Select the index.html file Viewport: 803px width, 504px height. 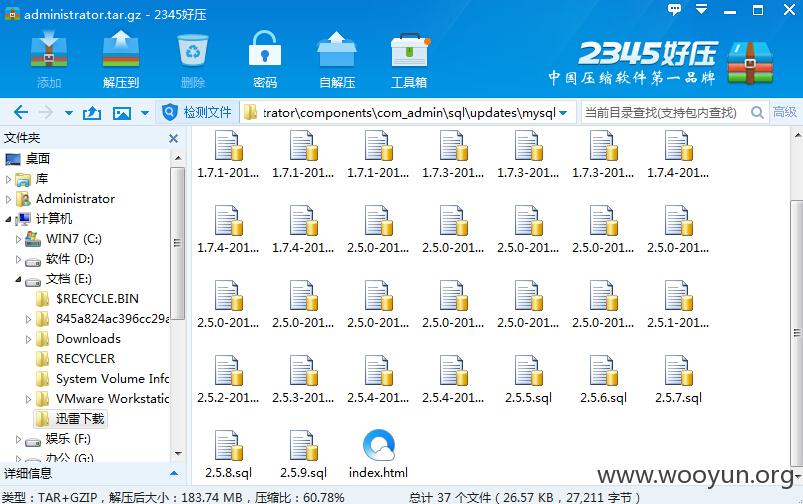point(378,454)
